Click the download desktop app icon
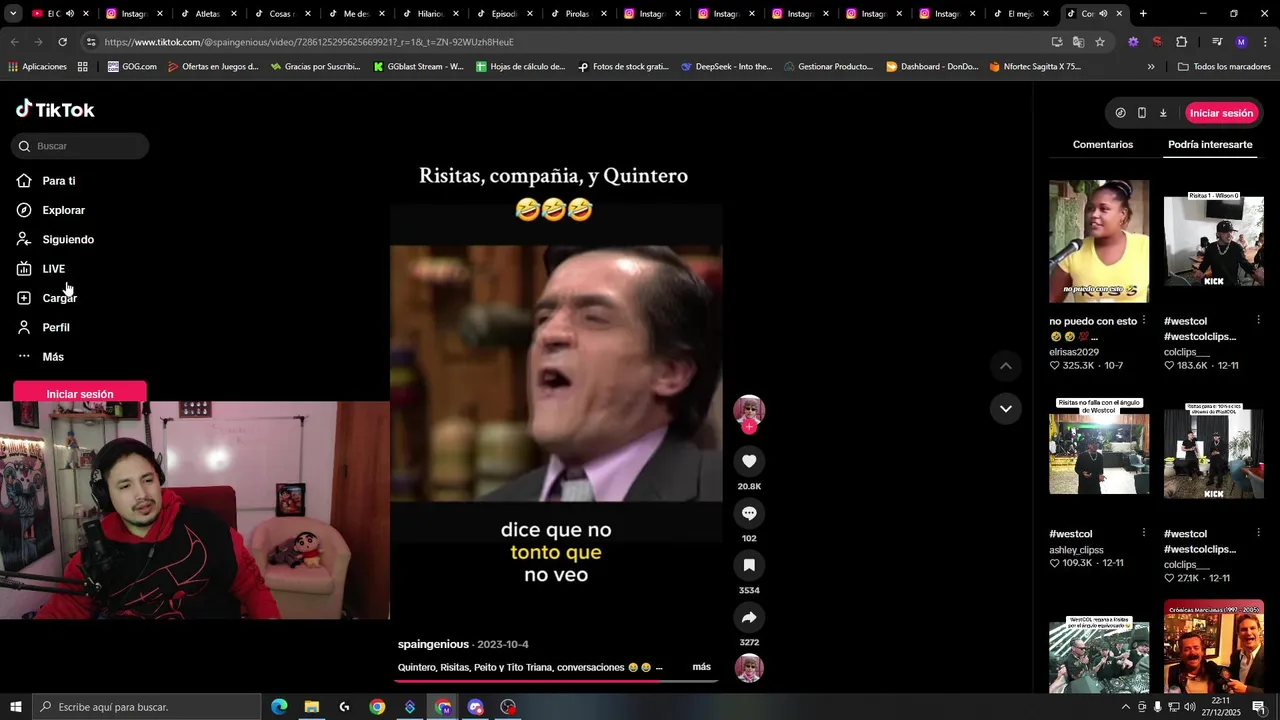Image resolution: width=1280 pixels, height=720 pixels. 1163,113
